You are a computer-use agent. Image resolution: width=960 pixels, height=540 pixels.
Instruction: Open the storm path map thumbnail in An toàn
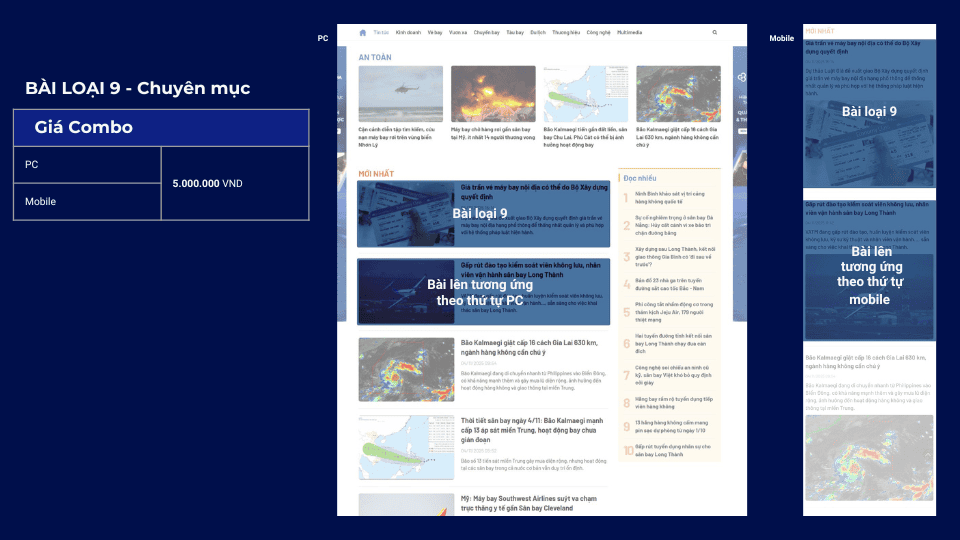click(585, 94)
